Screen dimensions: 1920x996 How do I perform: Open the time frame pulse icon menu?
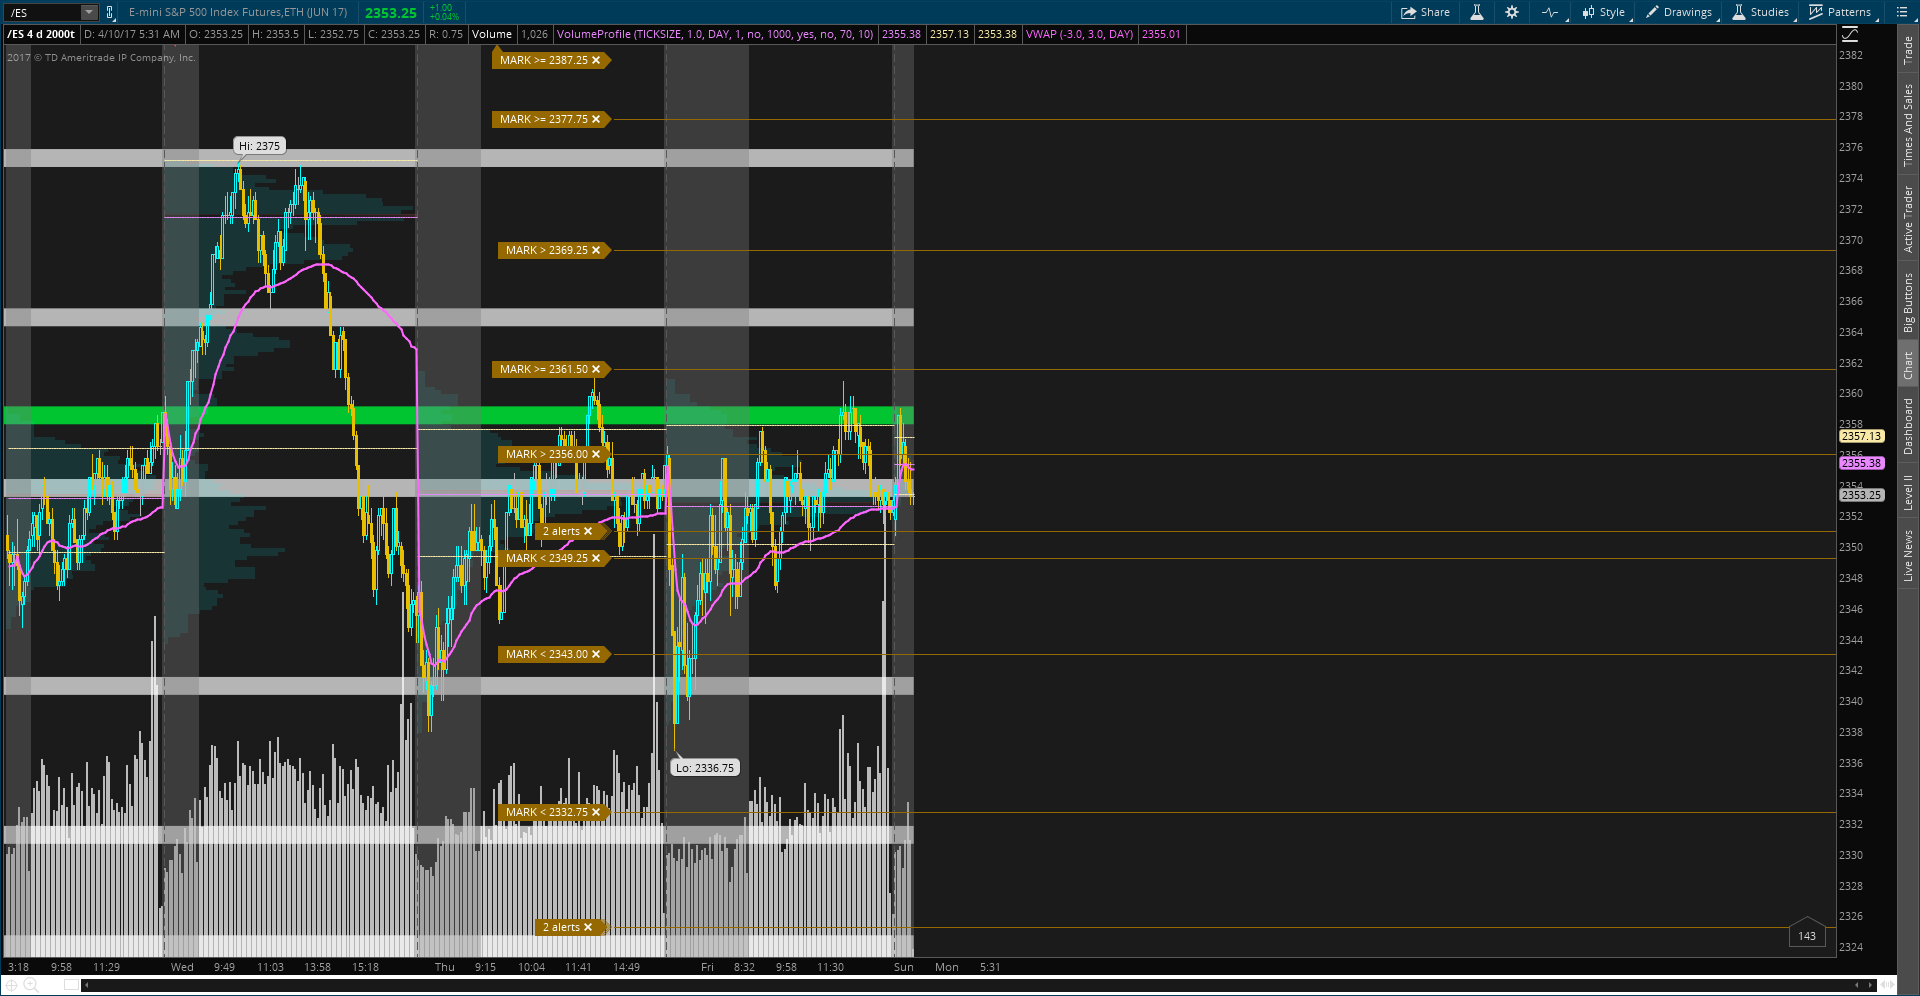(x=1551, y=12)
